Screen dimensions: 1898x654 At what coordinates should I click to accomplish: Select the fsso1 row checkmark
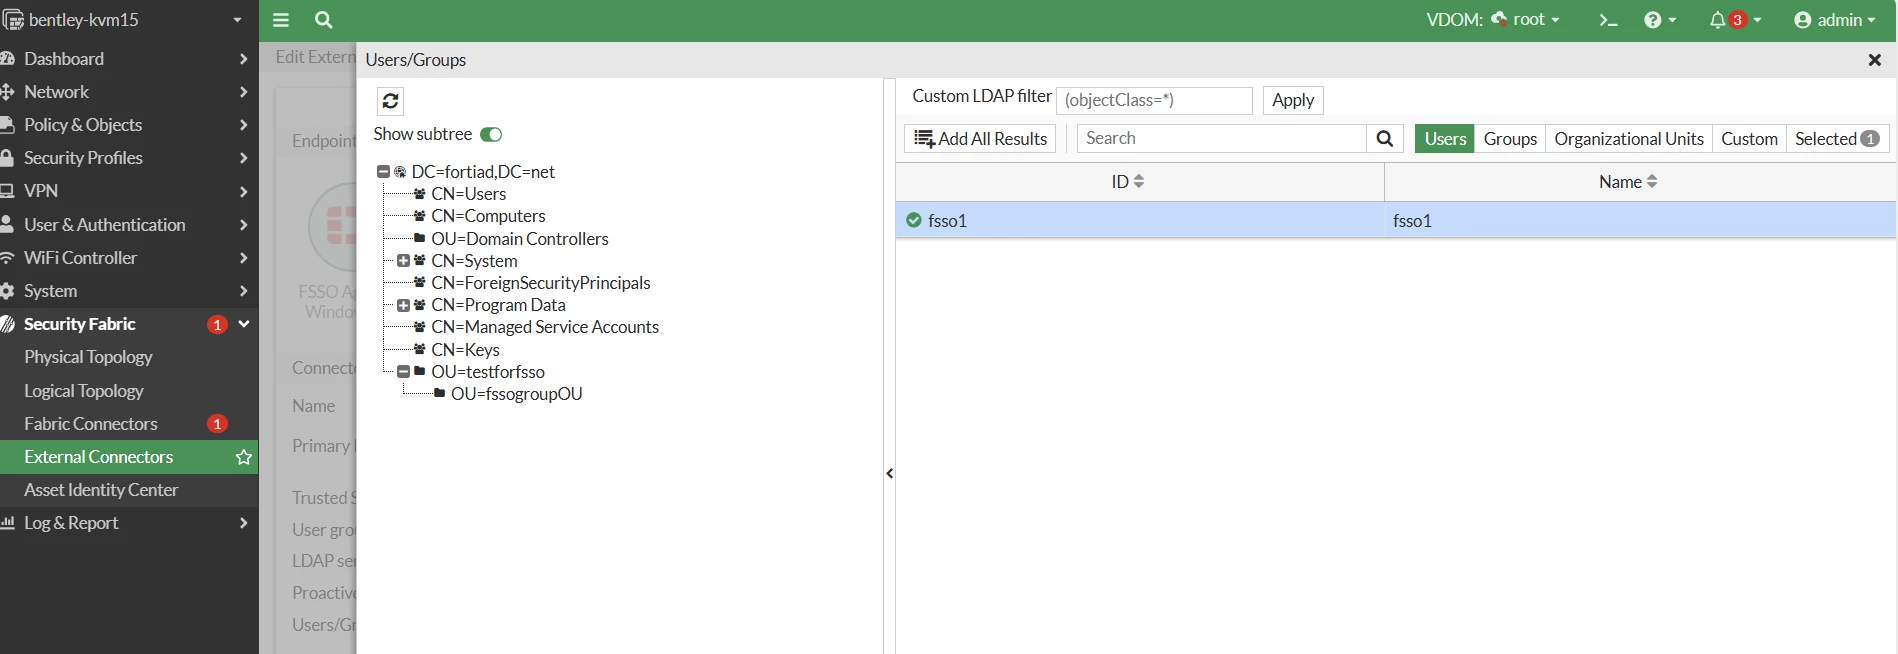[914, 220]
